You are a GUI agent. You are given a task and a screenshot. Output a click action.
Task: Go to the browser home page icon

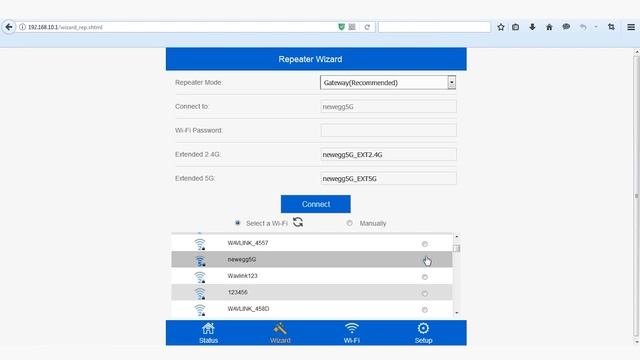pyautogui.click(x=549, y=27)
